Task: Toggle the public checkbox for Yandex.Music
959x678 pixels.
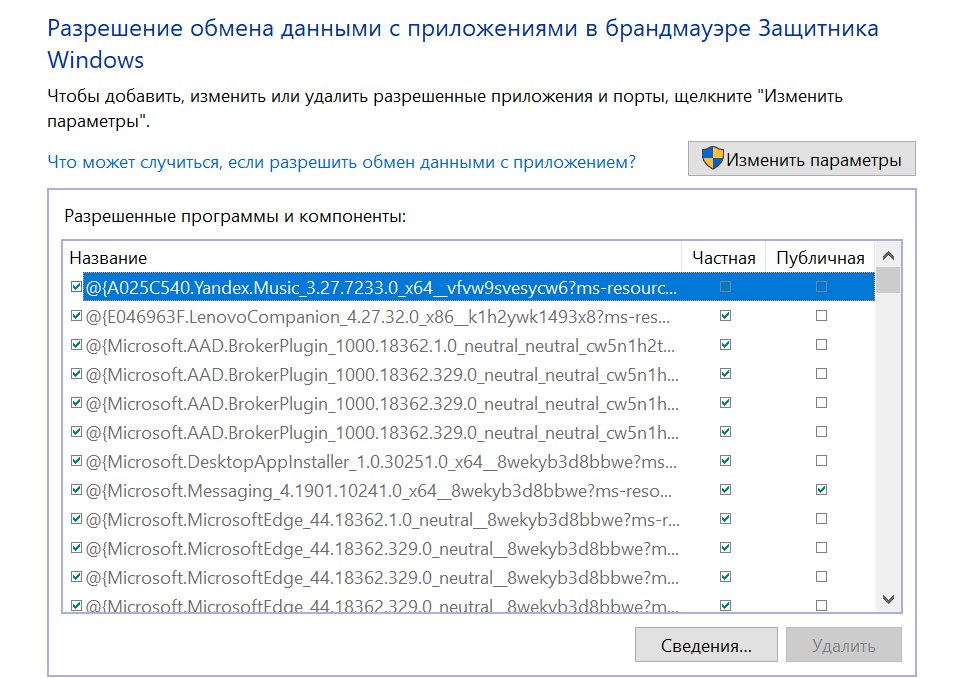Action: [821, 286]
